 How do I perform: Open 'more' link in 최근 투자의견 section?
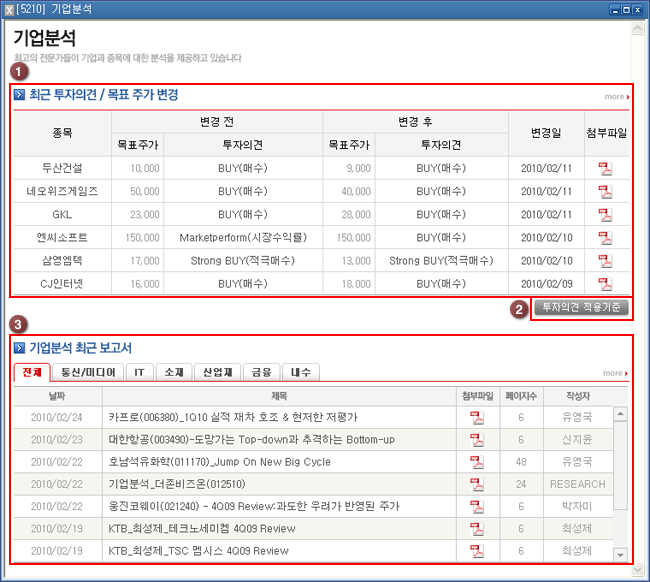[x=616, y=97]
